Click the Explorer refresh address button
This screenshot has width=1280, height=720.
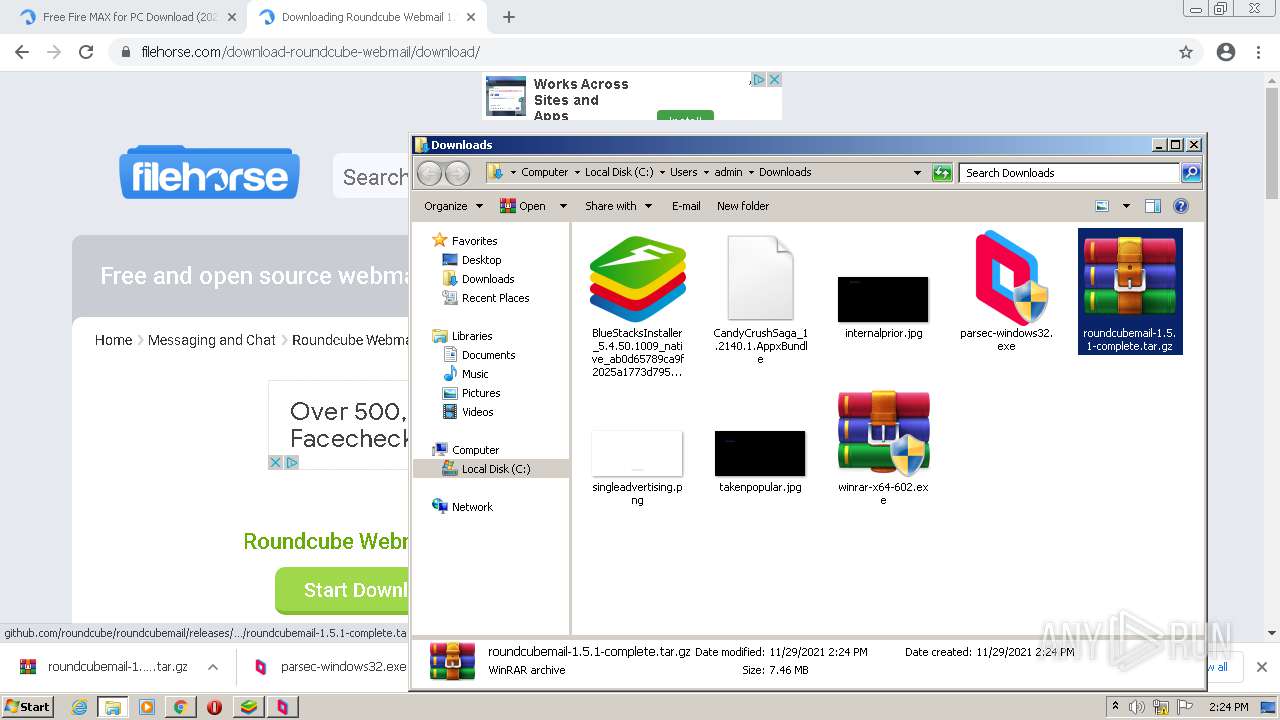click(x=942, y=173)
